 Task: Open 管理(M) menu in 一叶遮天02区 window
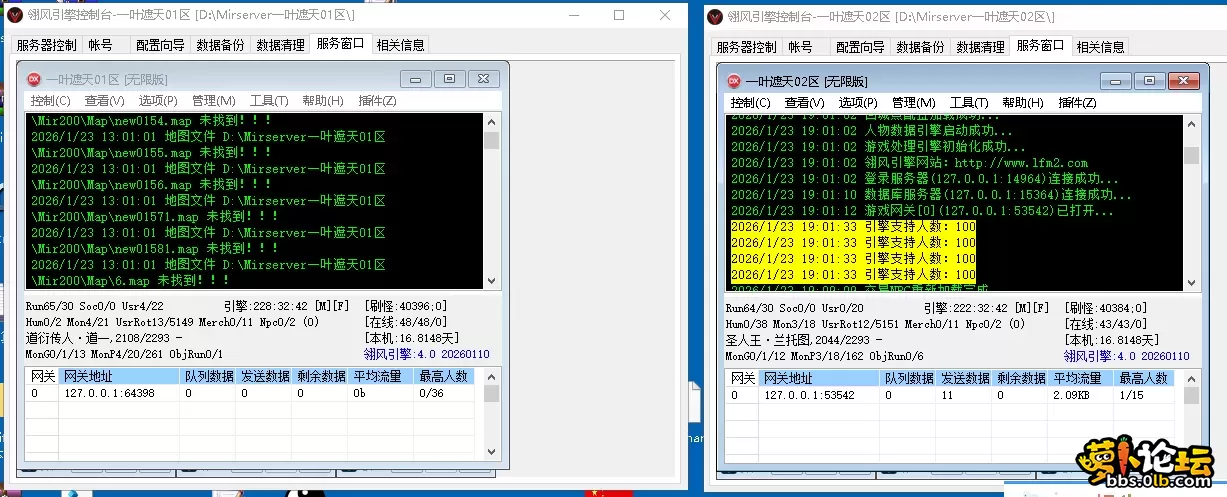(913, 103)
